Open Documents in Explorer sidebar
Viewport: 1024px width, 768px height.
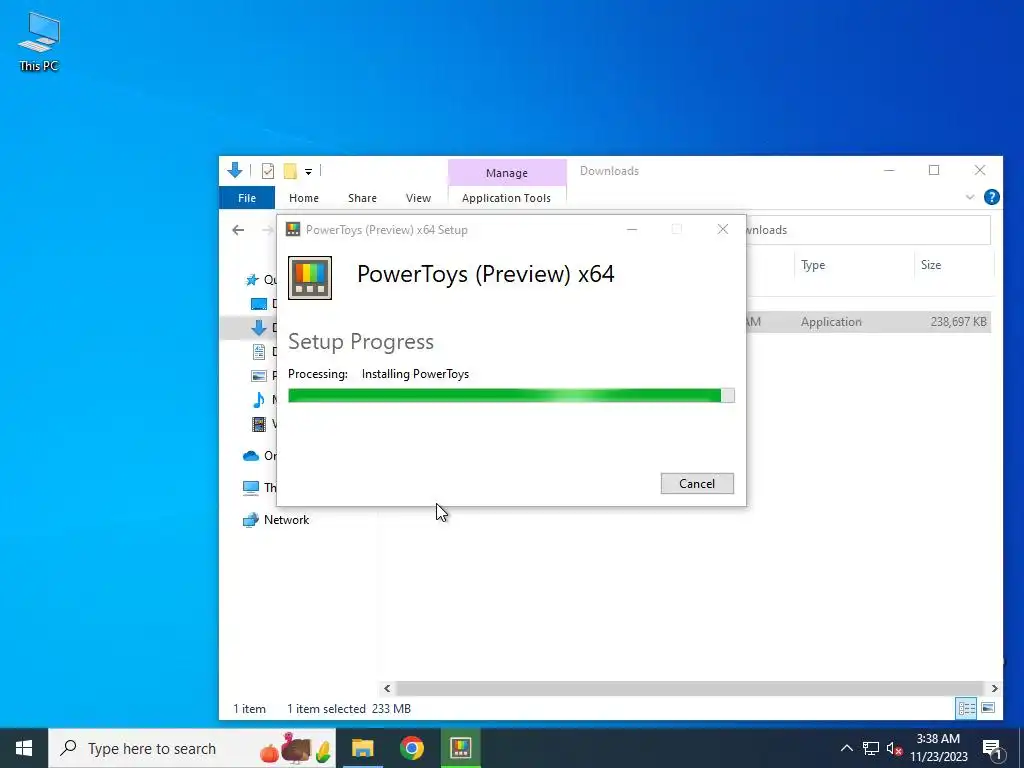[259, 352]
